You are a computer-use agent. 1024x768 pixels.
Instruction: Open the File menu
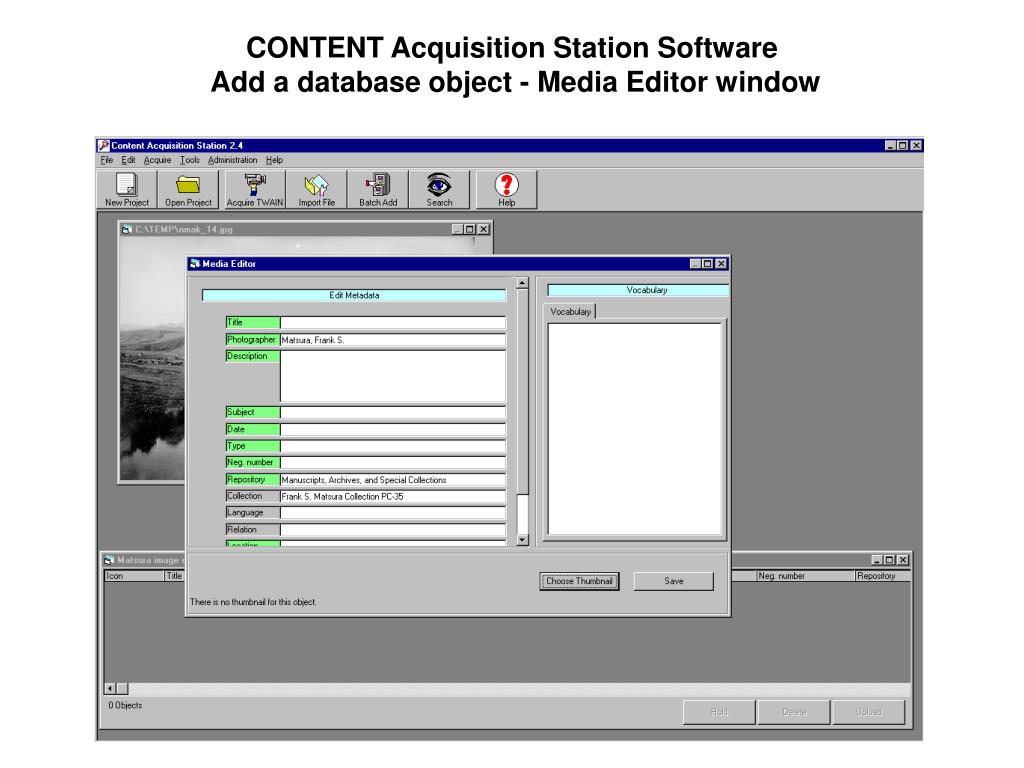tap(106, 160)
